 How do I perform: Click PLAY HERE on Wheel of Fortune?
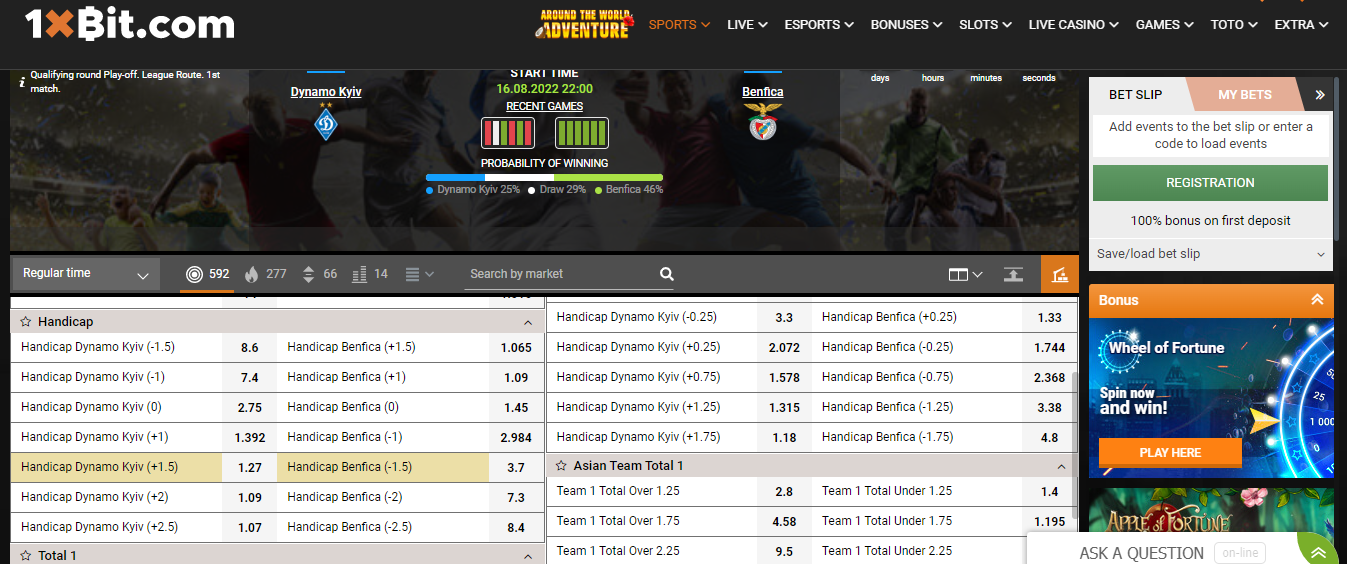tap(1170, 453)
